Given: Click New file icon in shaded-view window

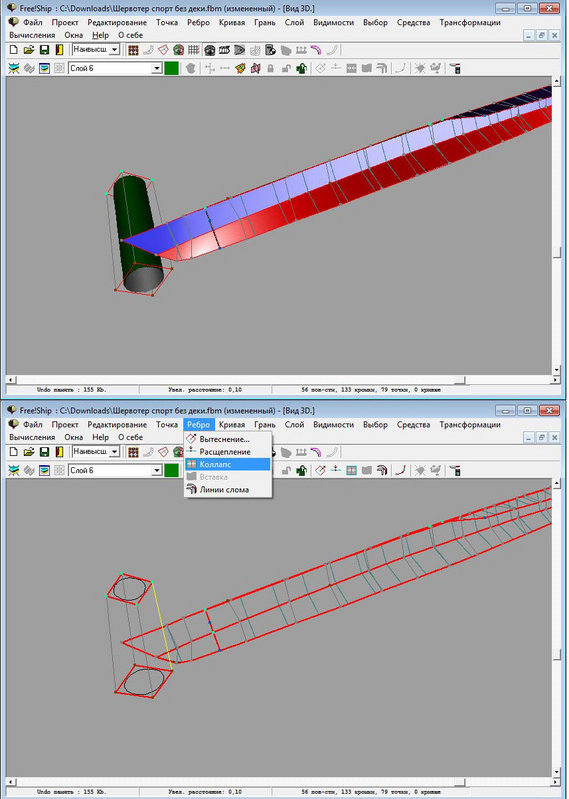Looking at the screenshot, I should [14, 50].
